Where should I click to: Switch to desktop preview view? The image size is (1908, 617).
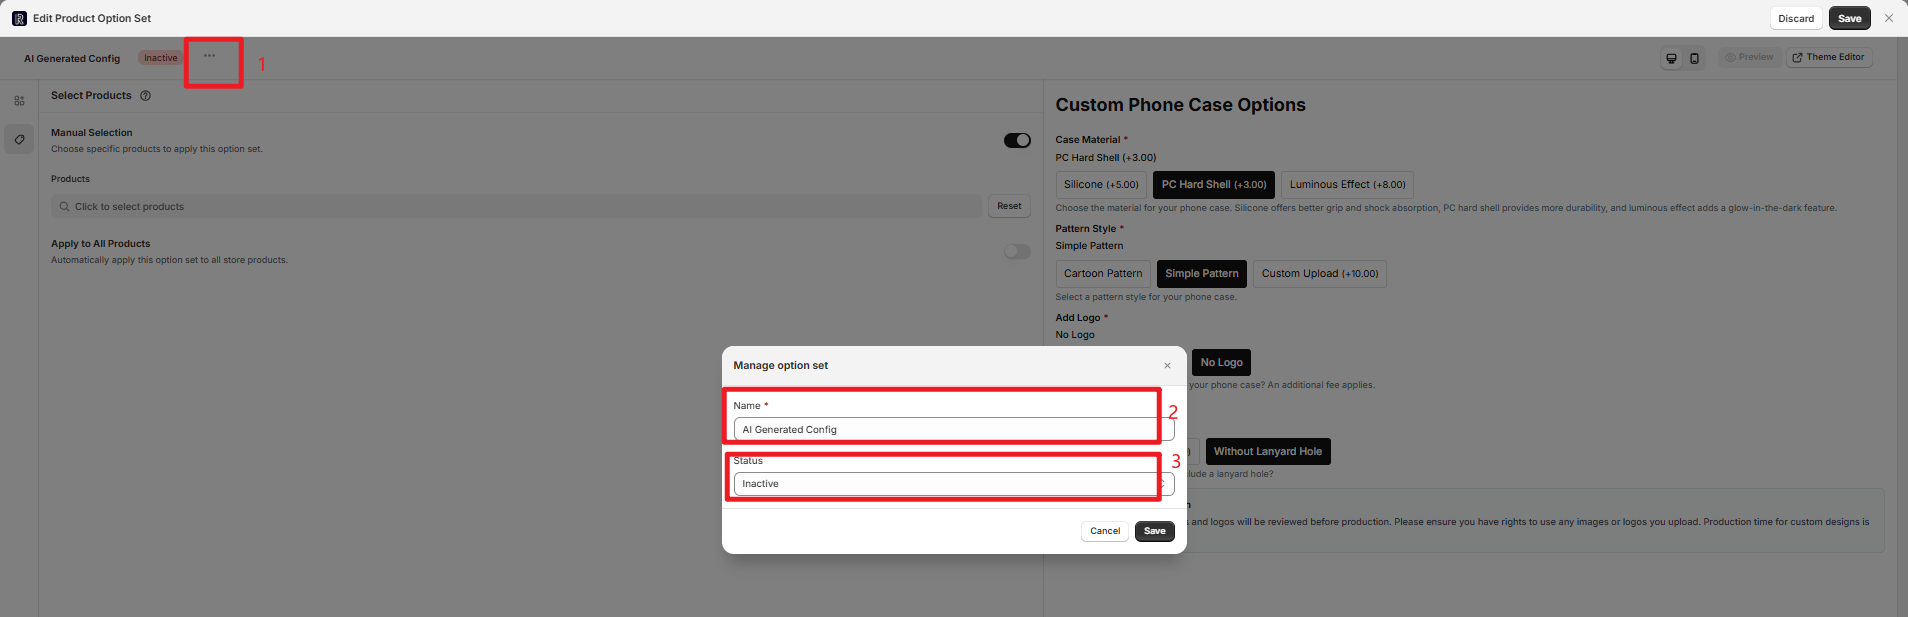click(1670, 58)
